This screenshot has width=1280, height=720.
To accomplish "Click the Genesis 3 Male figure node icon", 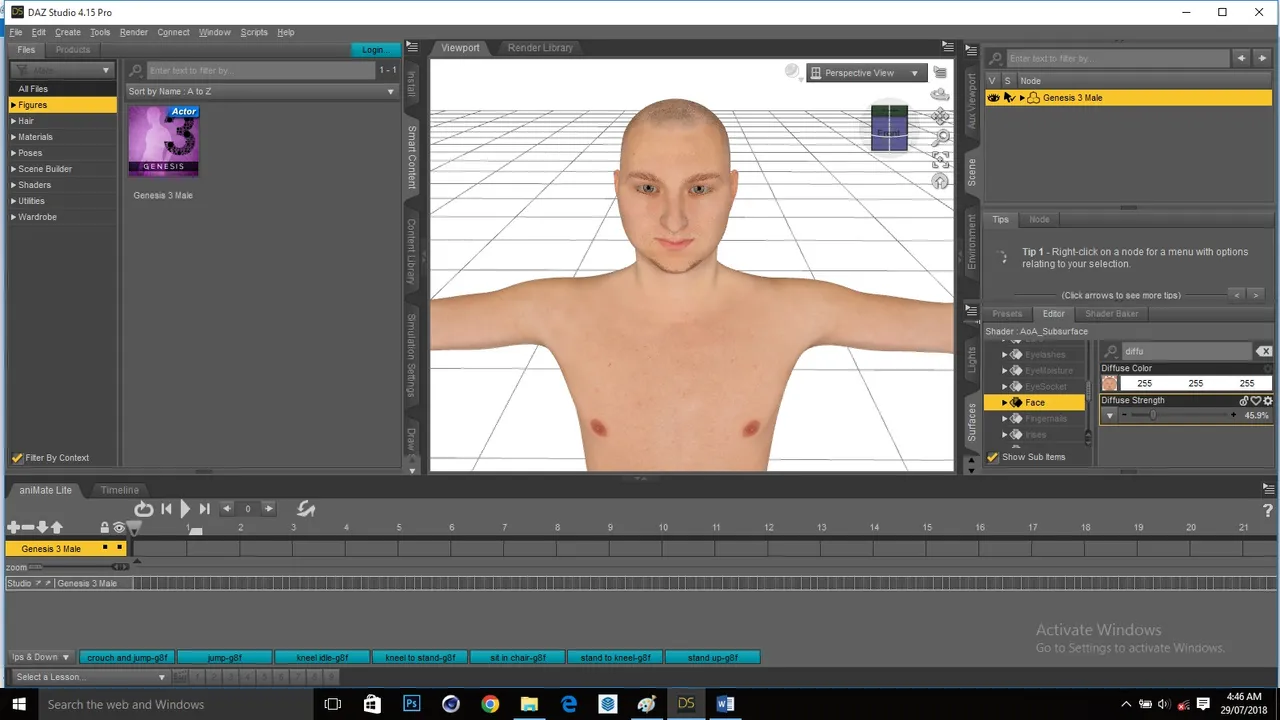I will 1034,98.
